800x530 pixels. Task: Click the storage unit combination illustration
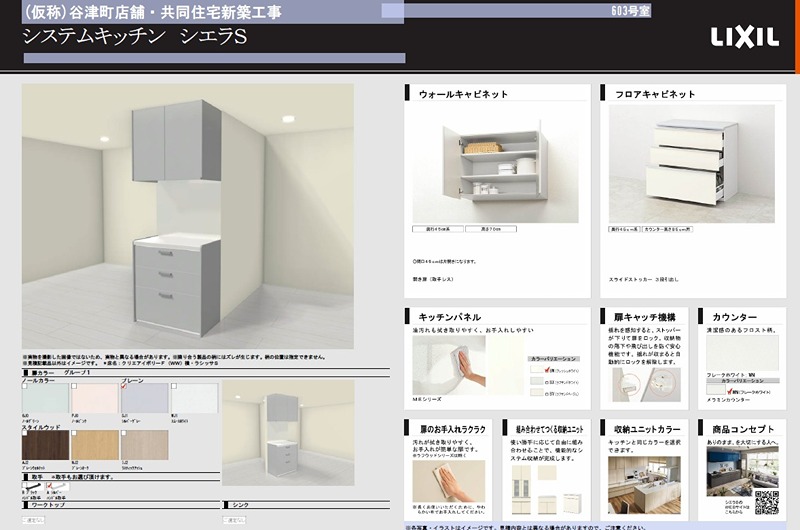click(x=546, y=489)
